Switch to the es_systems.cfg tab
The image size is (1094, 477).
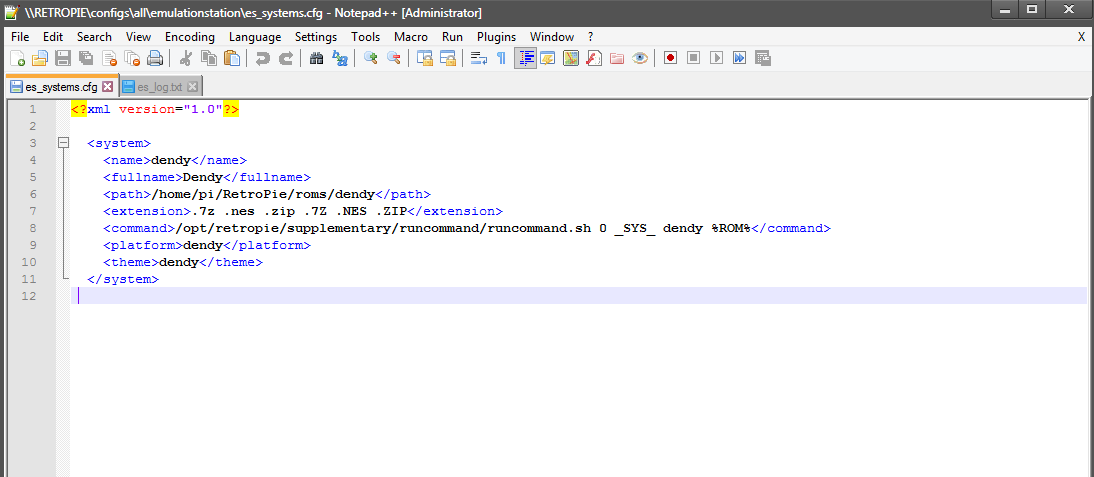(x=61, y=87)
